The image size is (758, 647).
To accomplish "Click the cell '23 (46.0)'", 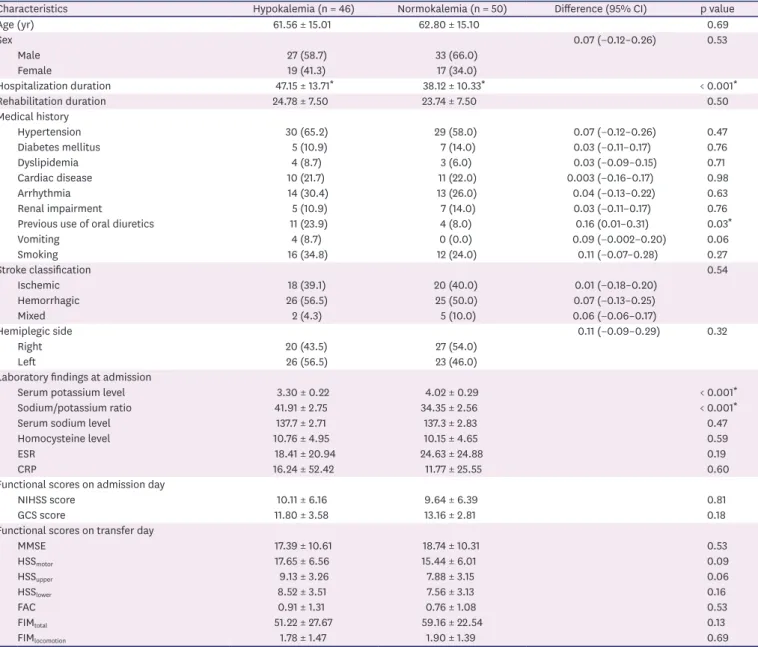I will (x=456, y=362).
